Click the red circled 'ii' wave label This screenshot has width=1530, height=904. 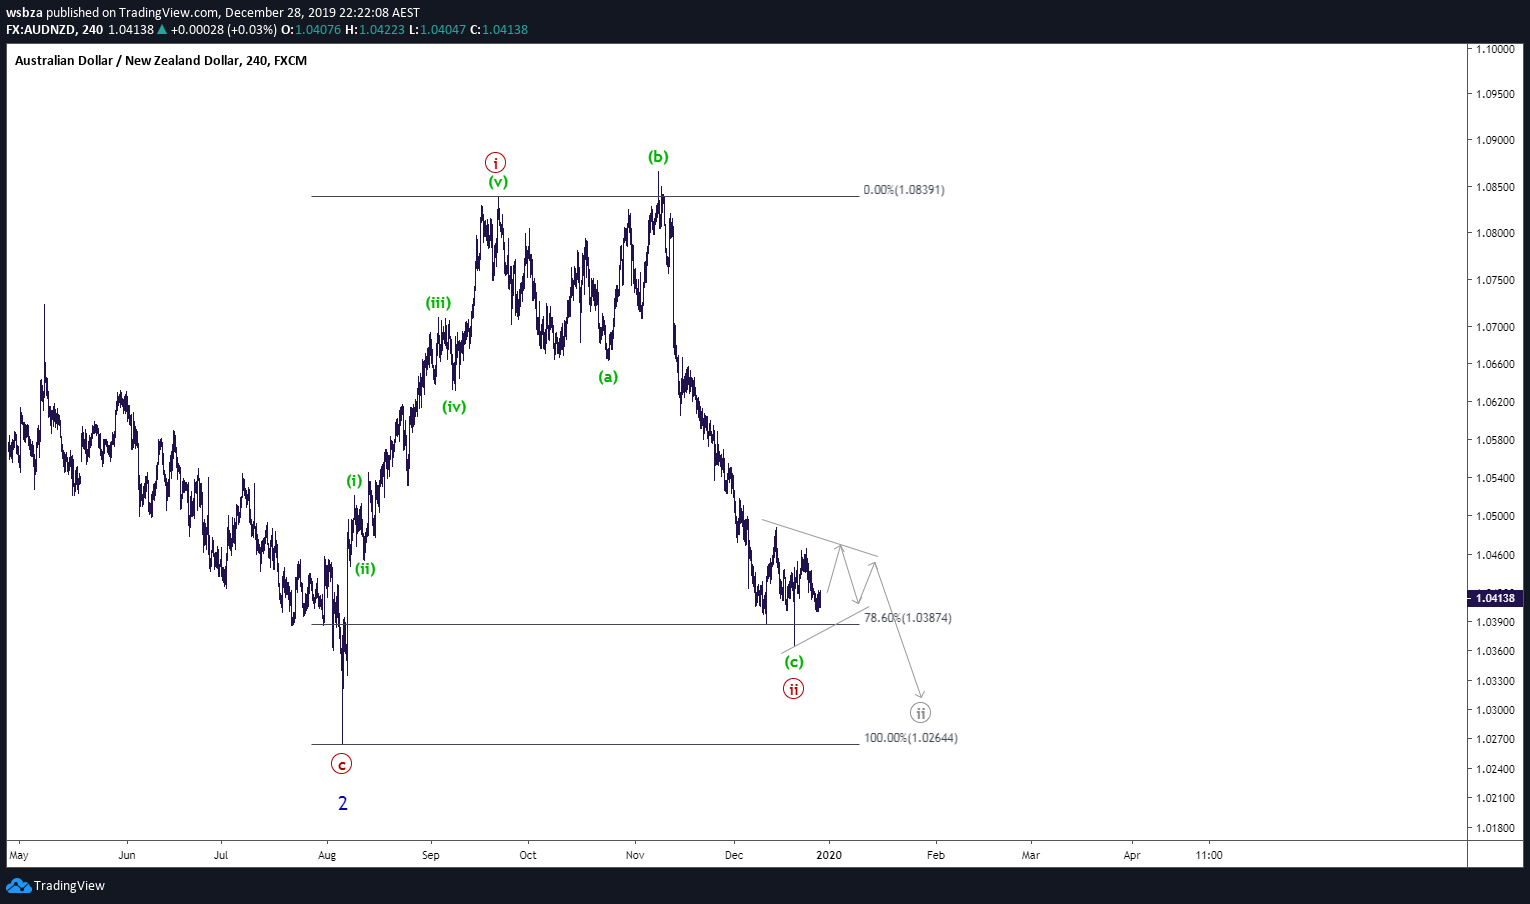793,688
